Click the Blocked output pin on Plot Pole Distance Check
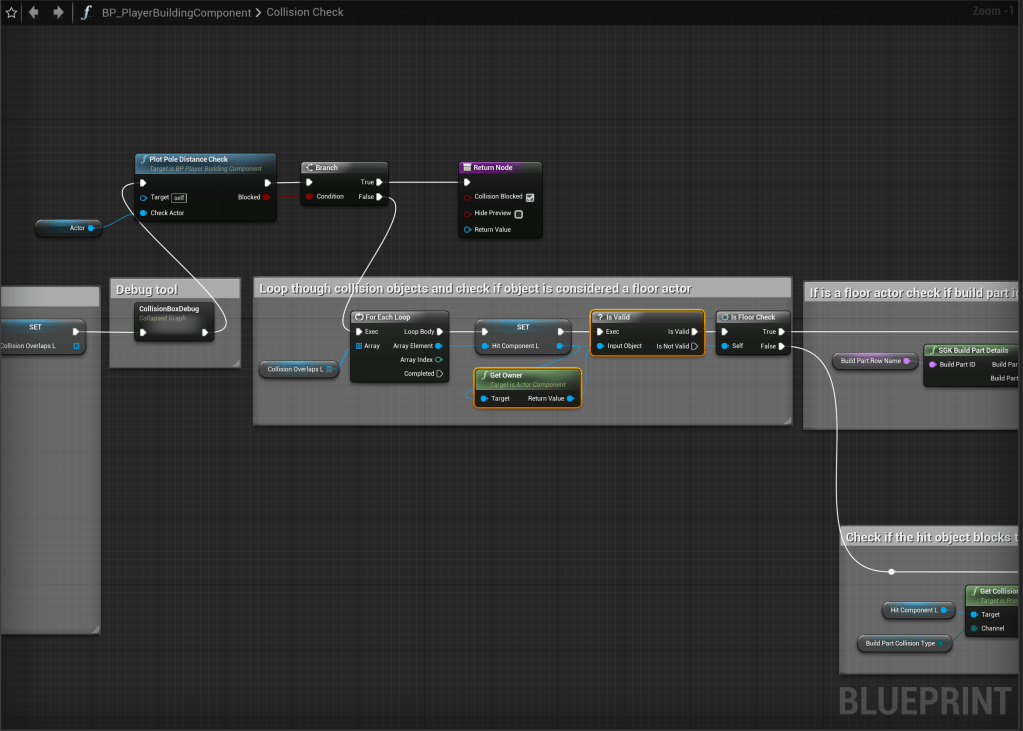This screenshot has height=731, width=1023. pos(266,197)
